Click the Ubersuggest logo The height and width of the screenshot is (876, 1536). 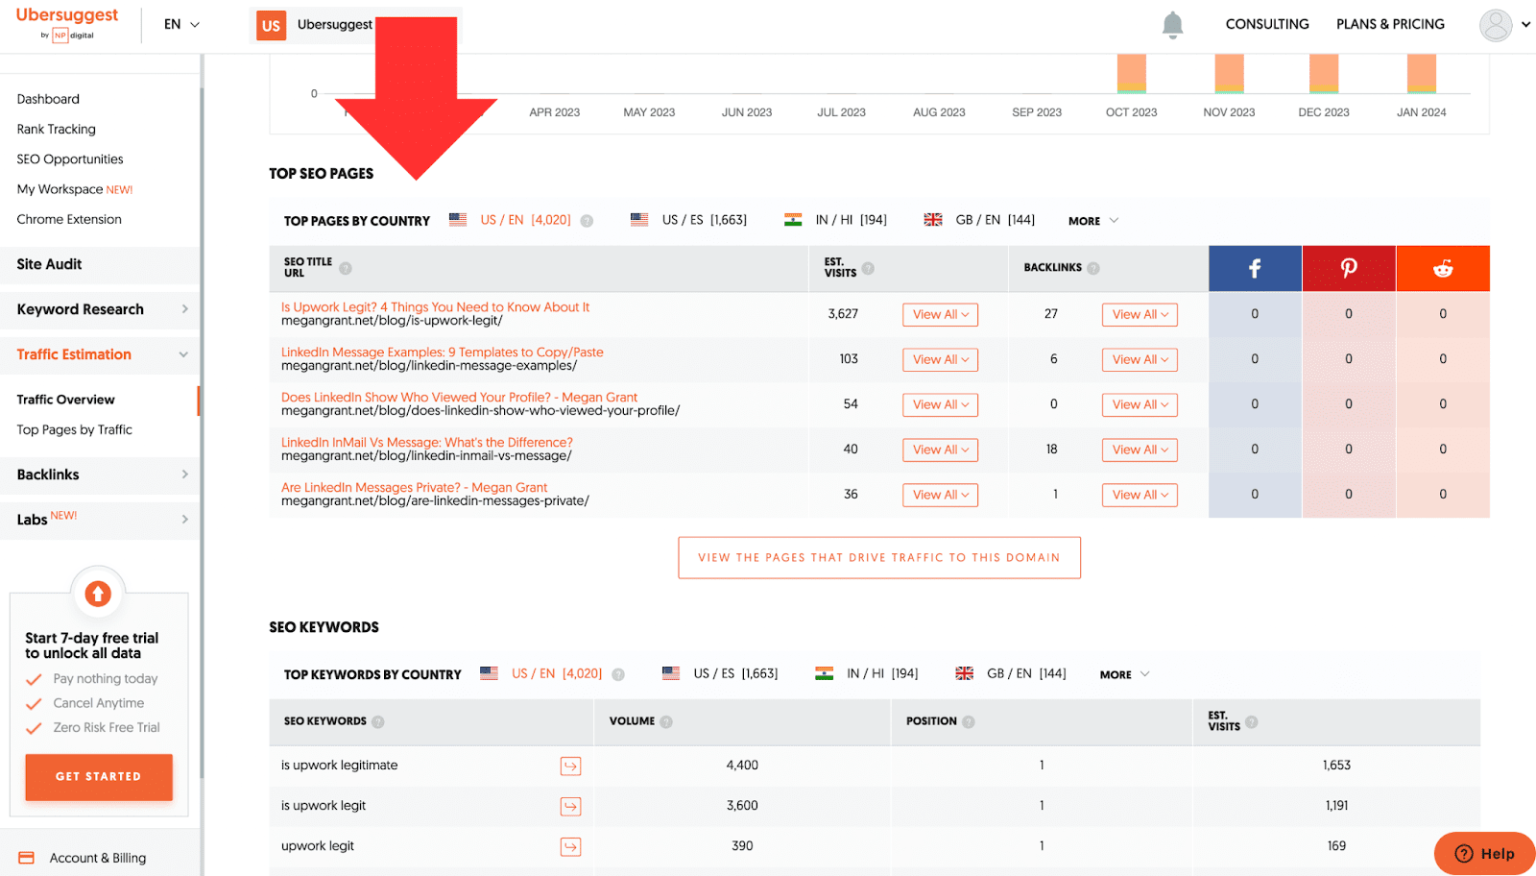click(x=66, y=23)
